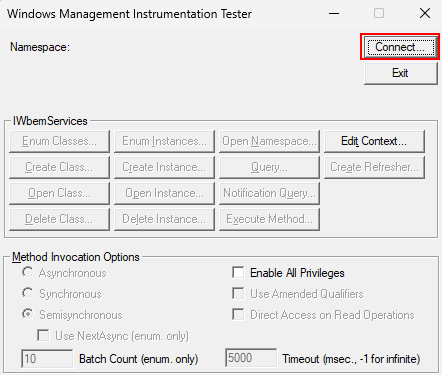Click the Batch Count input field
The width and height of the screenshot is (442, 375).
pyautogui.click(x=47, y=359)
